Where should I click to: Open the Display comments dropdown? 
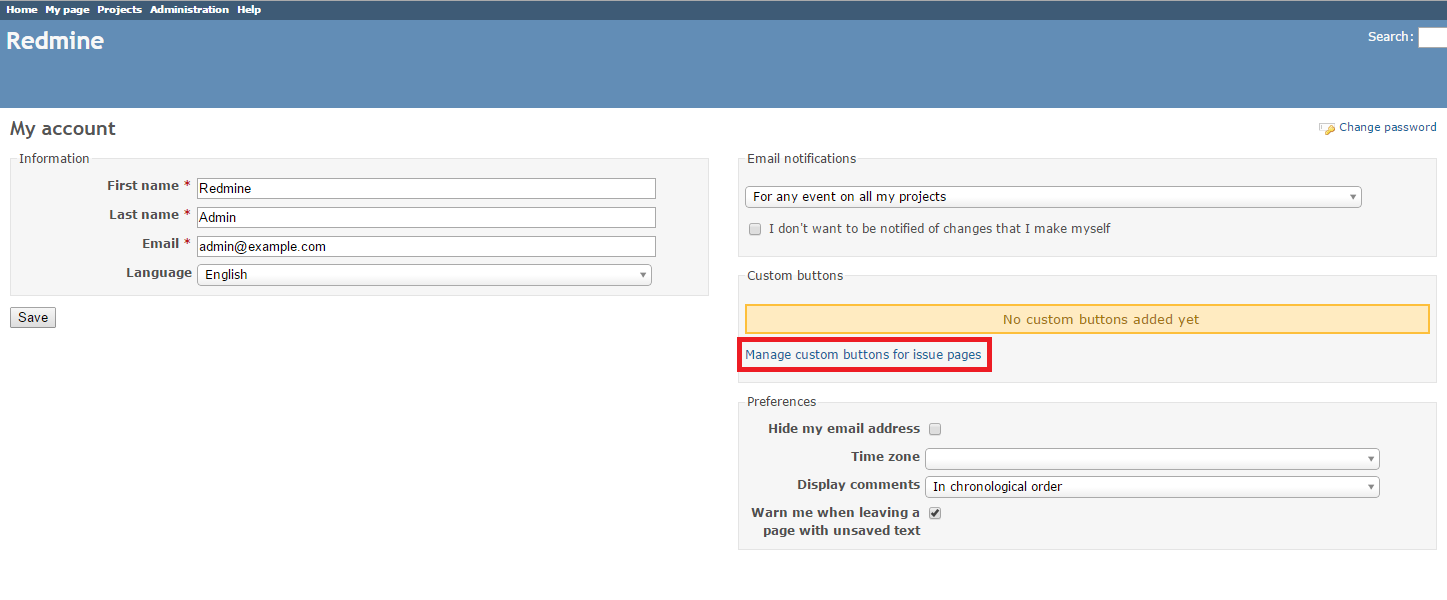click(1152, 487)
